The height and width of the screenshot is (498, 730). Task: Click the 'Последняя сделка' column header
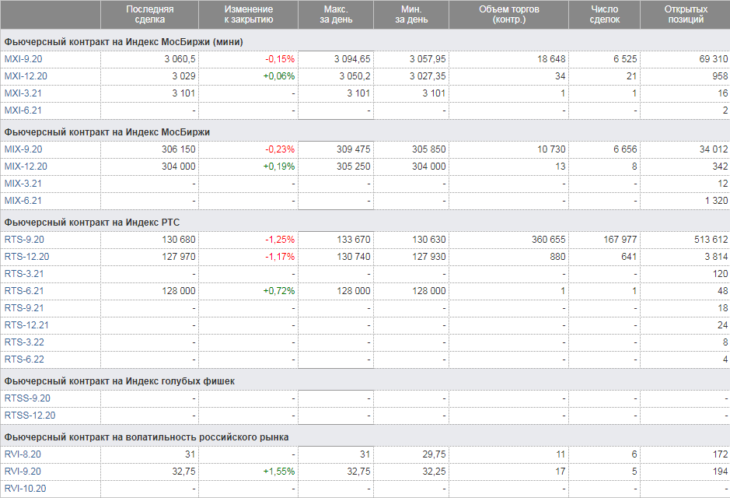coord(149,14)
